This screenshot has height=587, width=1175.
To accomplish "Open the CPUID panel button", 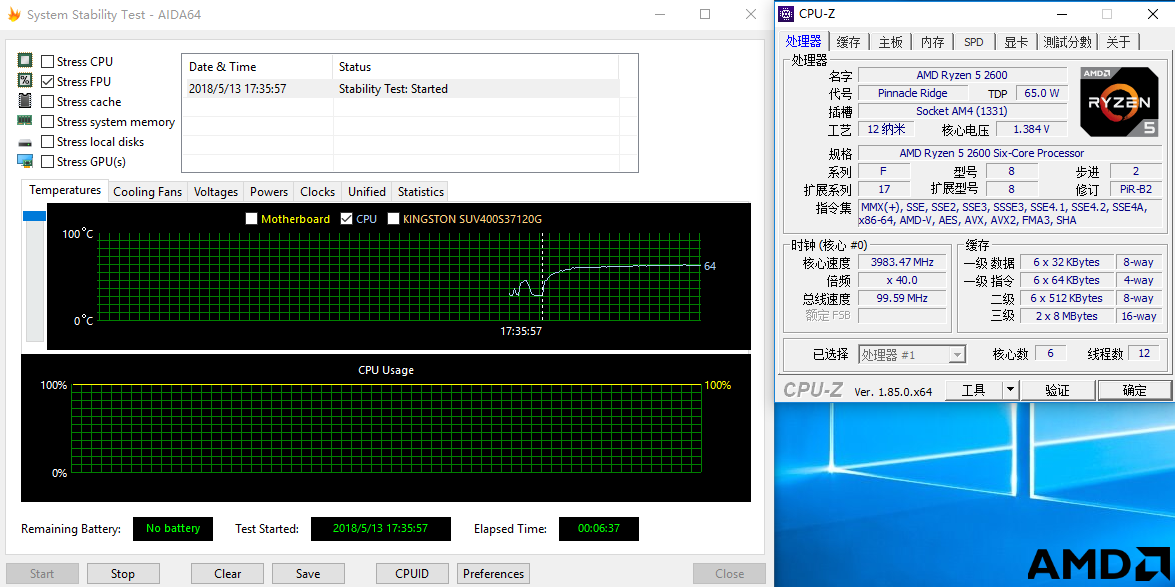I will (x=413, y=574).
